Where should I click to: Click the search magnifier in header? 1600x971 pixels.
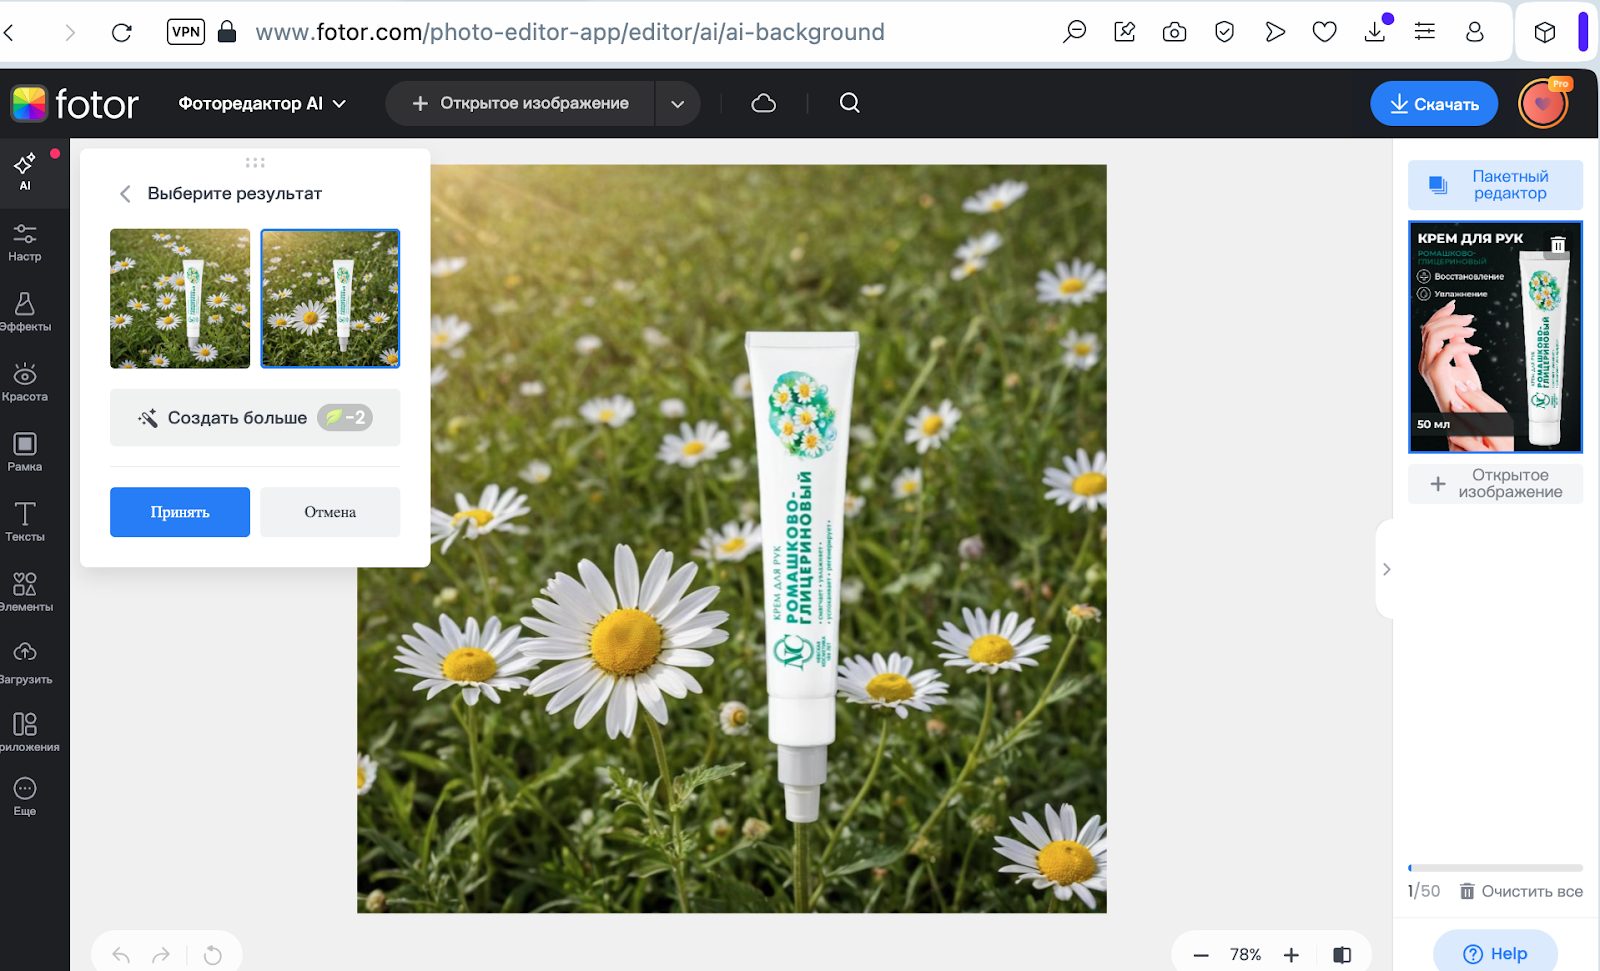click(850, 103)
